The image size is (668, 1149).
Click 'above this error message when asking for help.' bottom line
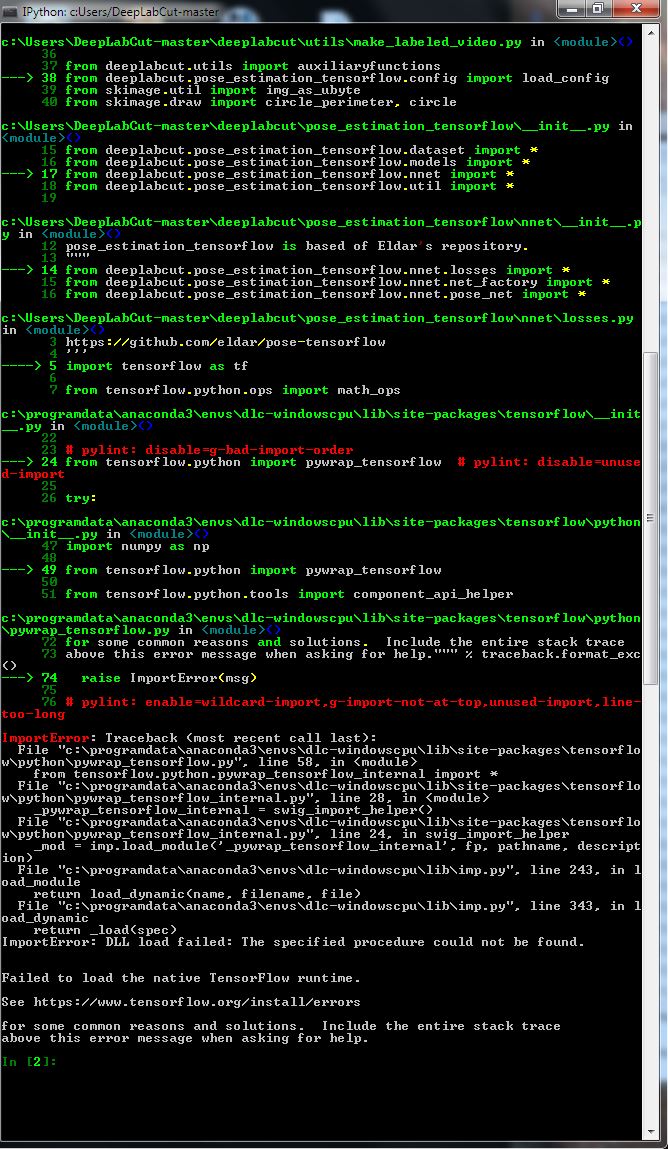coord(185,1038)
